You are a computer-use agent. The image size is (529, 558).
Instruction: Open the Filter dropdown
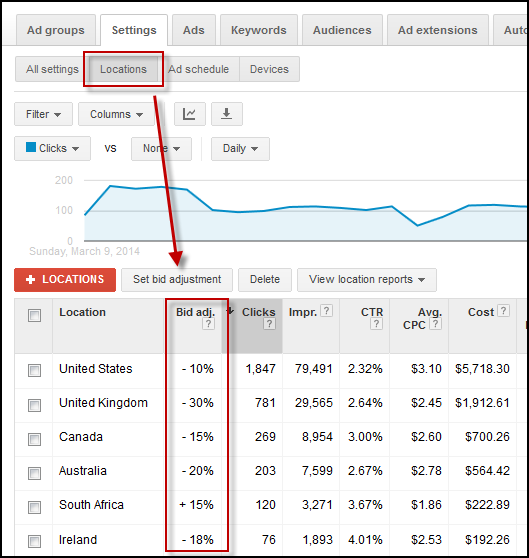pos(43,114)
